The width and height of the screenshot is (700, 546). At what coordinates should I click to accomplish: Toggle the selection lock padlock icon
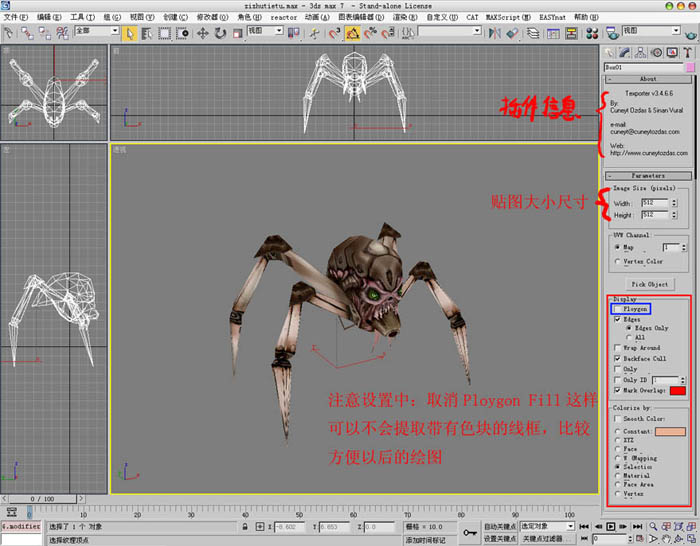(x=245, y=527)
